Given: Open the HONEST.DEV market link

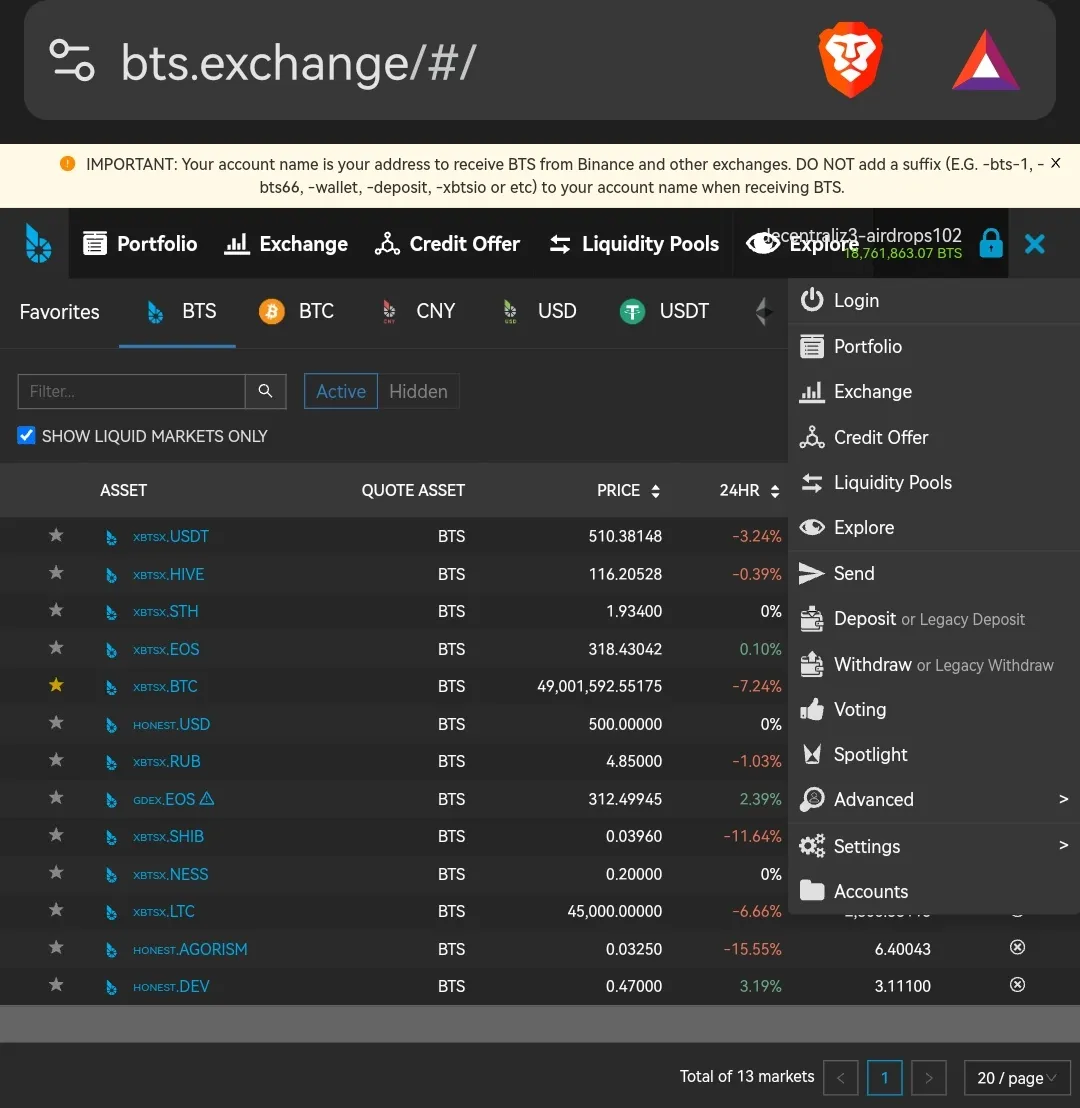Looking at the screenshot, I should pos(171,986).
